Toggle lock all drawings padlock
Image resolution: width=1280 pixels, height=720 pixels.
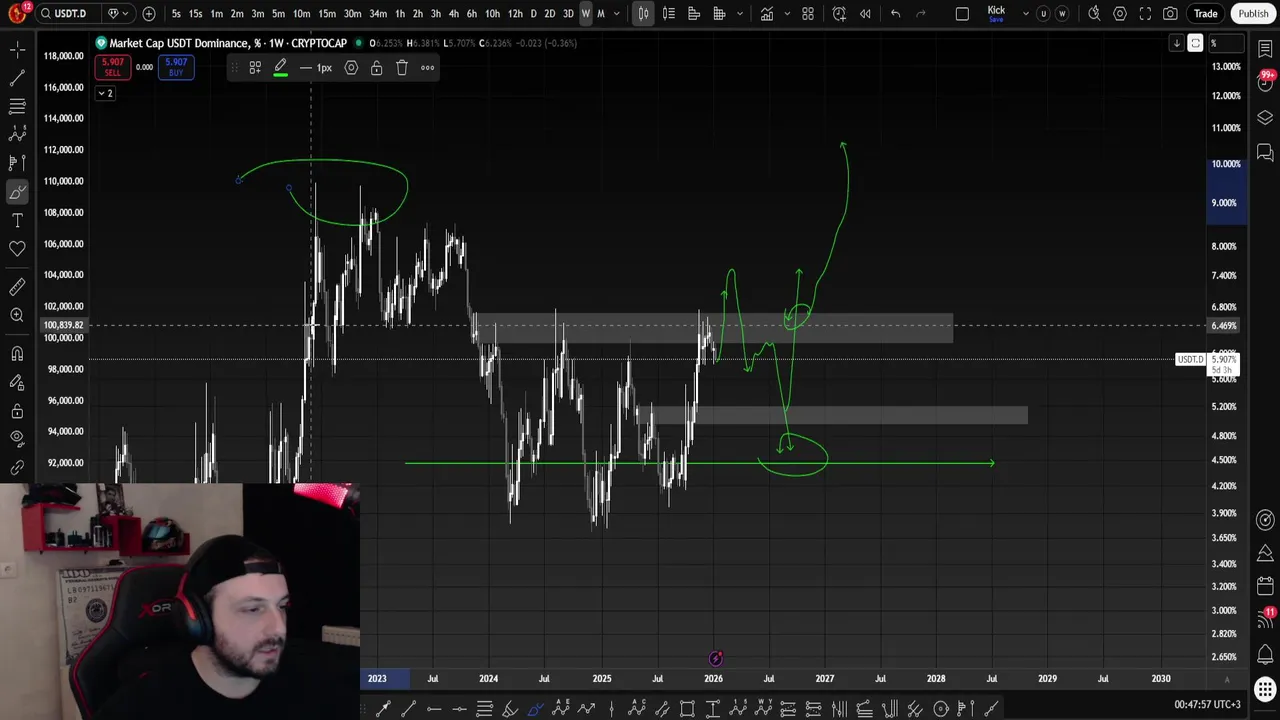tap(17, 411)
